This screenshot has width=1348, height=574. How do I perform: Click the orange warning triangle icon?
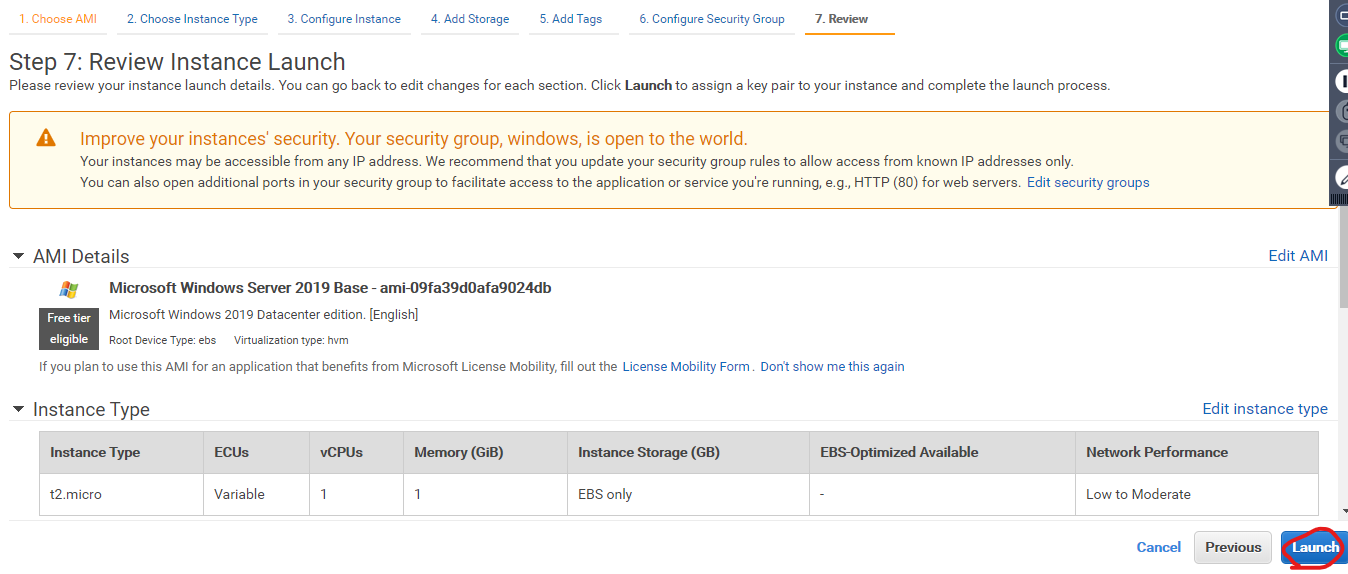click(x=46, y=139)
